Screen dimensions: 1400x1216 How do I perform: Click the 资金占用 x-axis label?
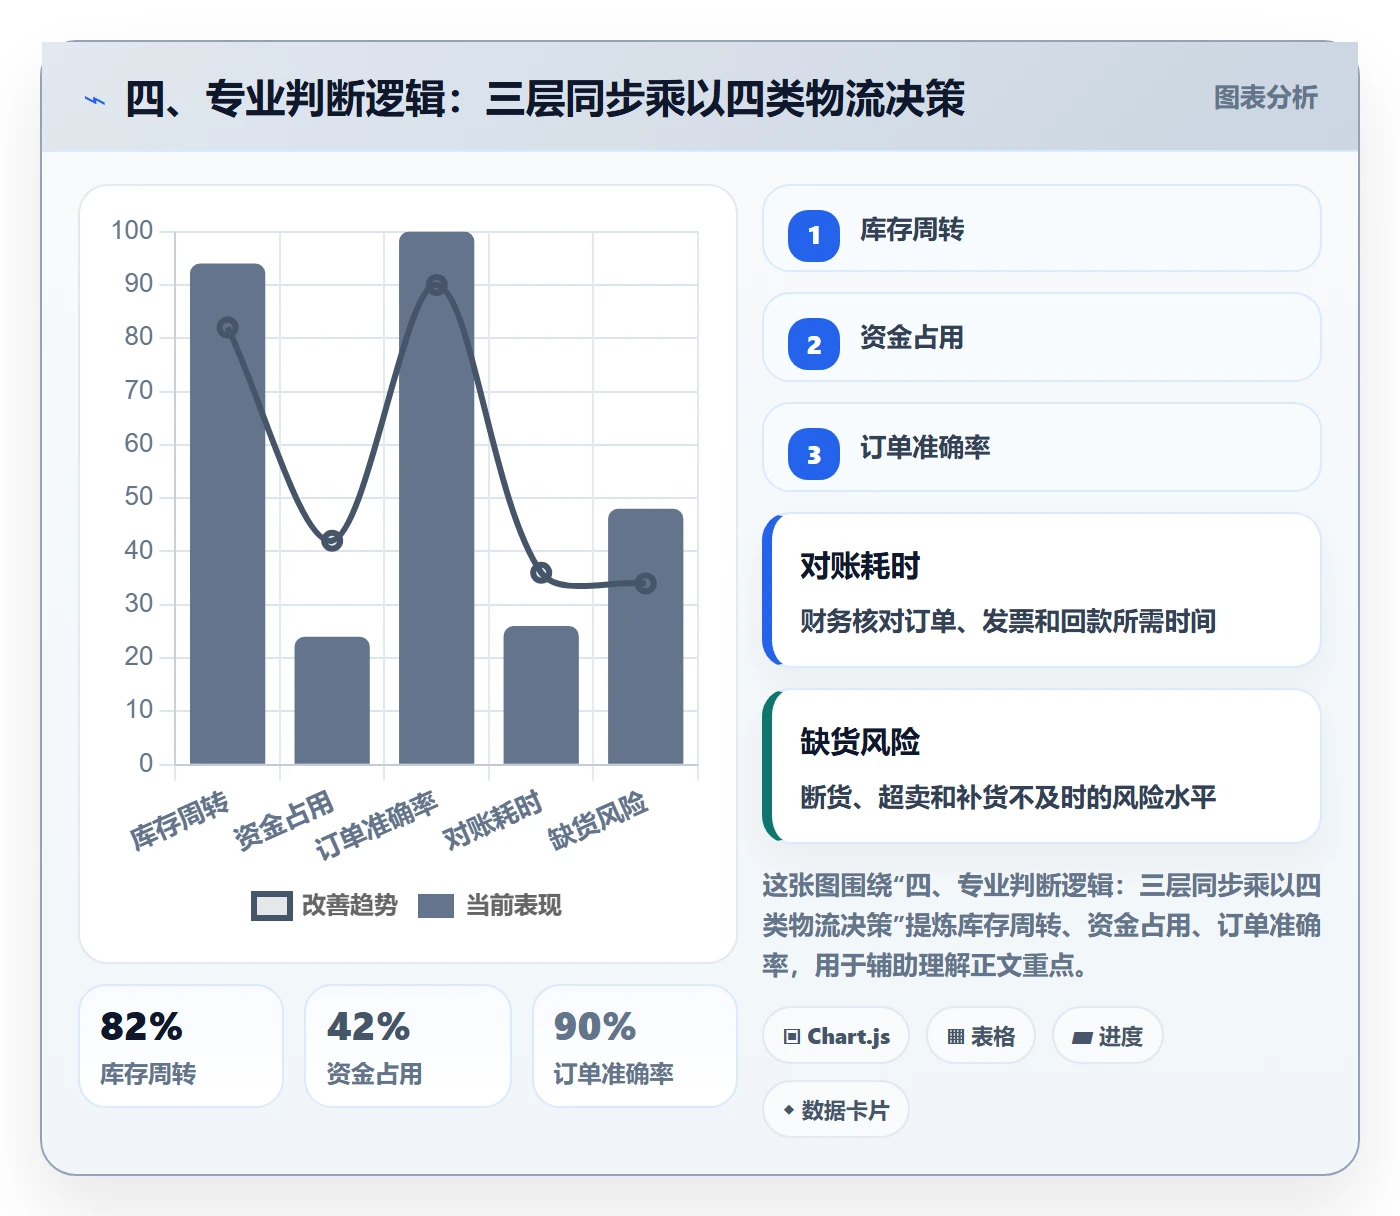coord(283,821)
